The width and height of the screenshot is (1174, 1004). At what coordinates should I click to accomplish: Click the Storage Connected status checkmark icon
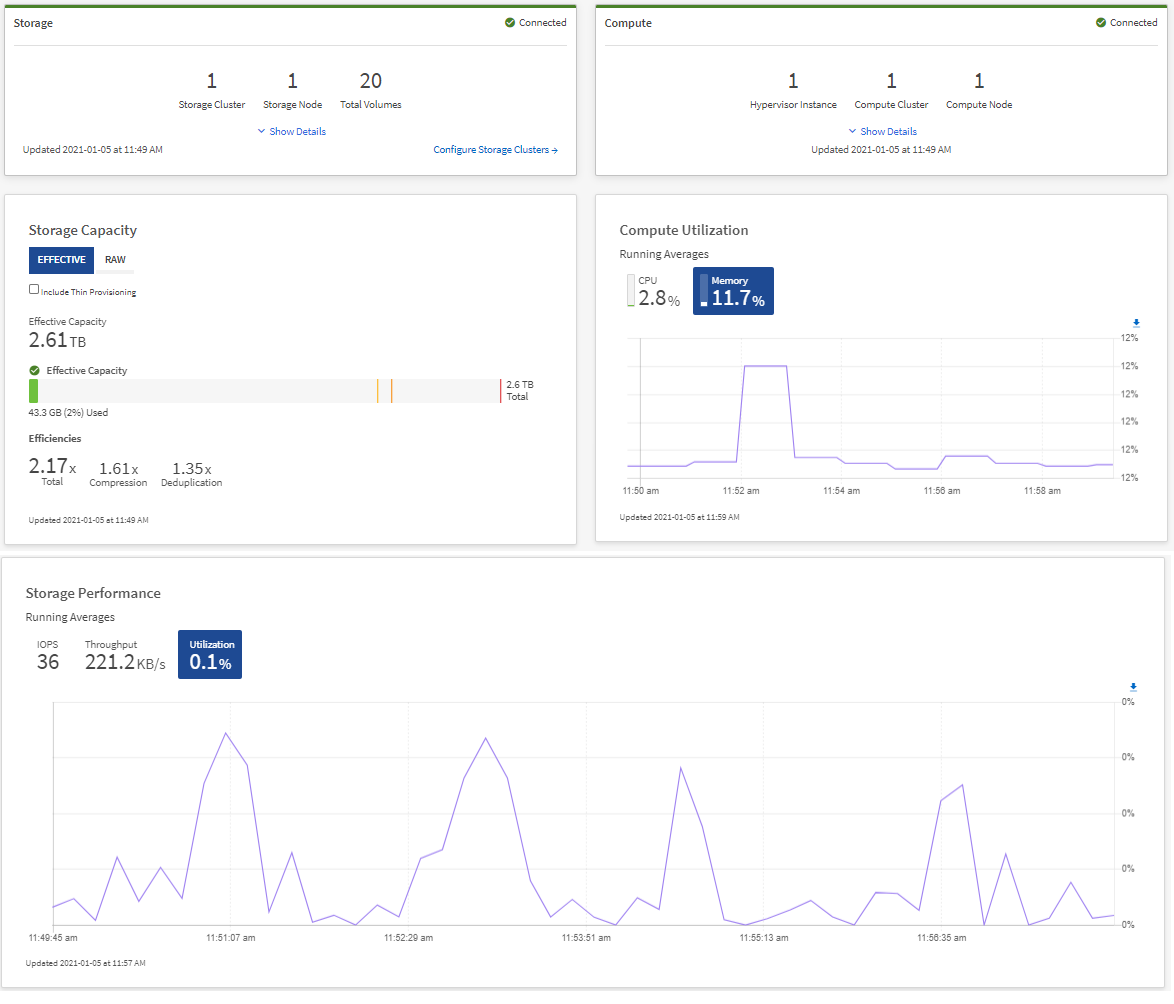[x=510, y=23]
